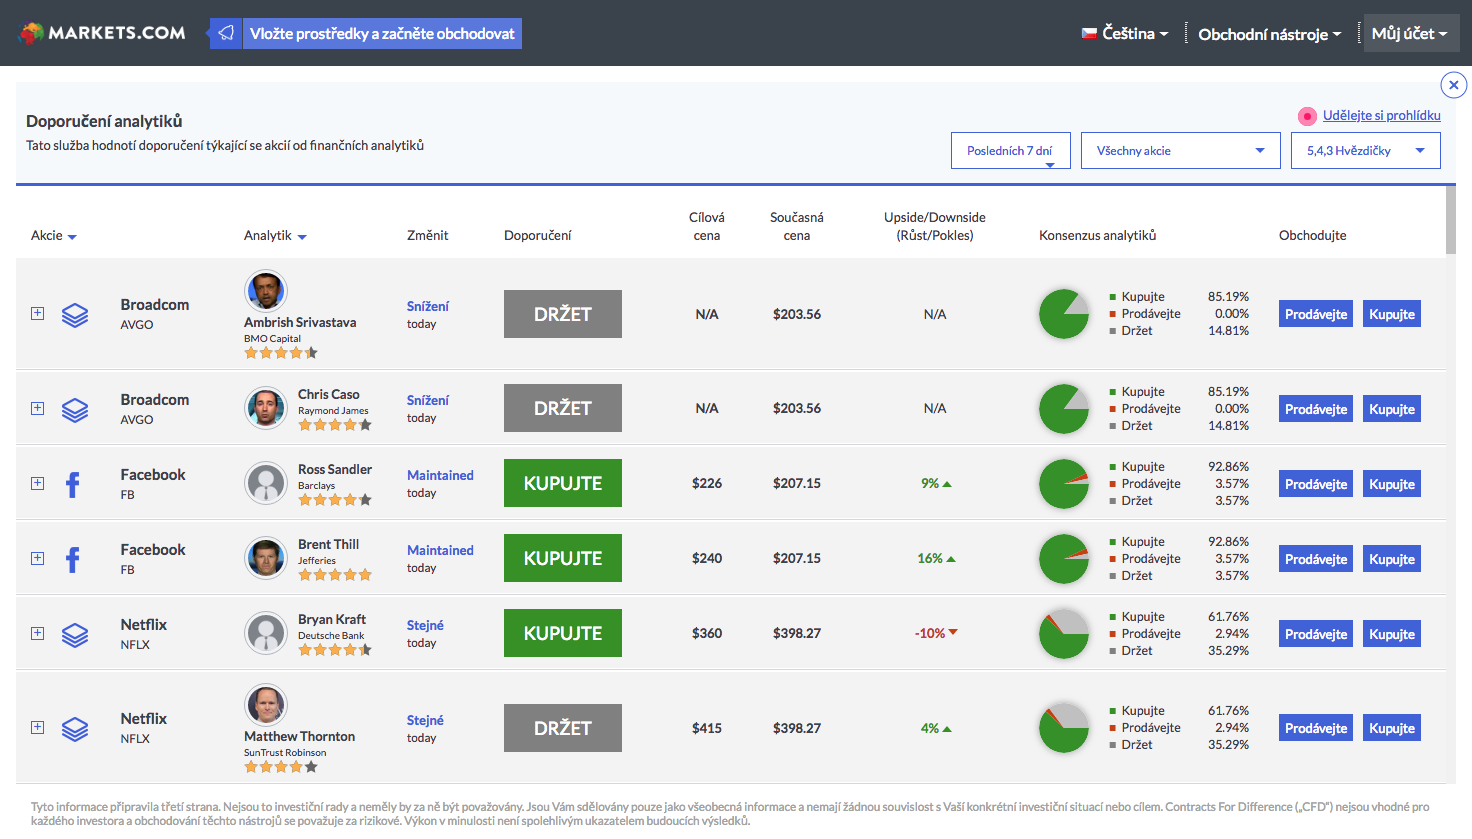Screen dimensions: 1472x839
Task: Click Matthew Thornton's analyst photo
Action: pyautogui.click(x=266, y=705)
